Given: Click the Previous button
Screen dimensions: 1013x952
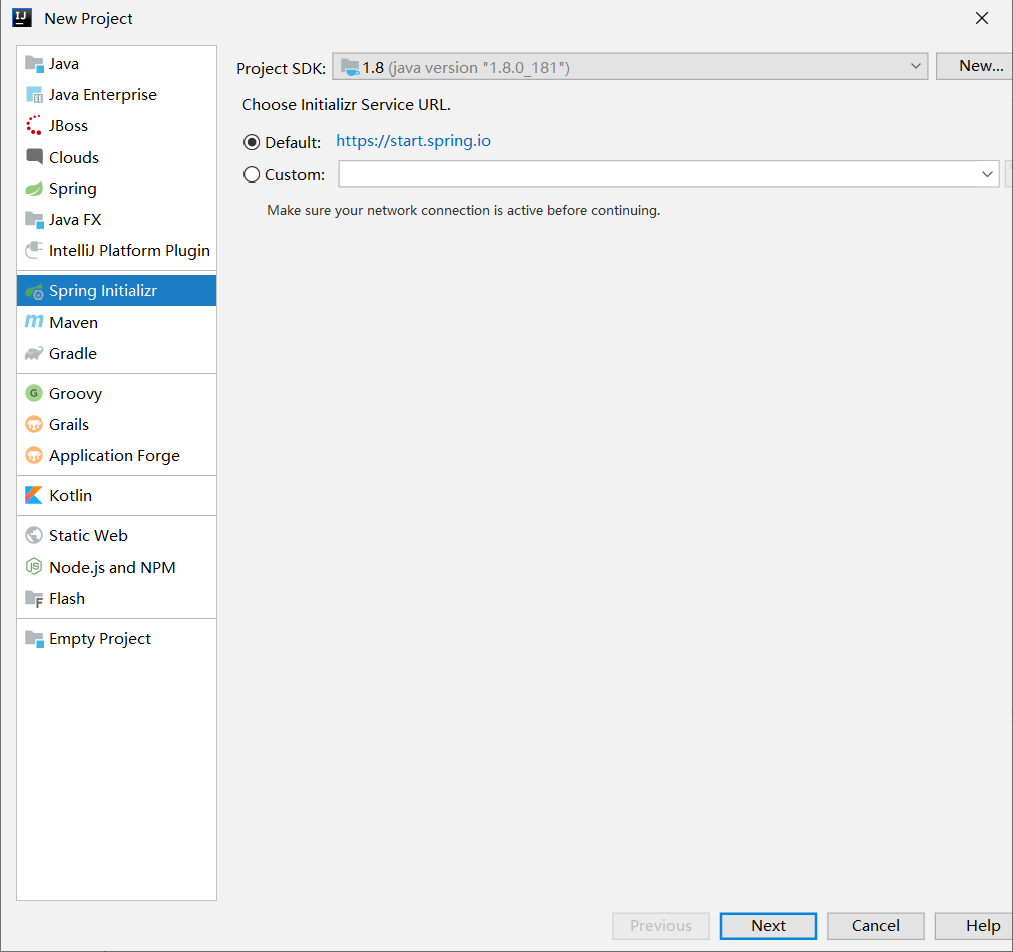Looking at the screenshot, I should click(x=661, y=926).
